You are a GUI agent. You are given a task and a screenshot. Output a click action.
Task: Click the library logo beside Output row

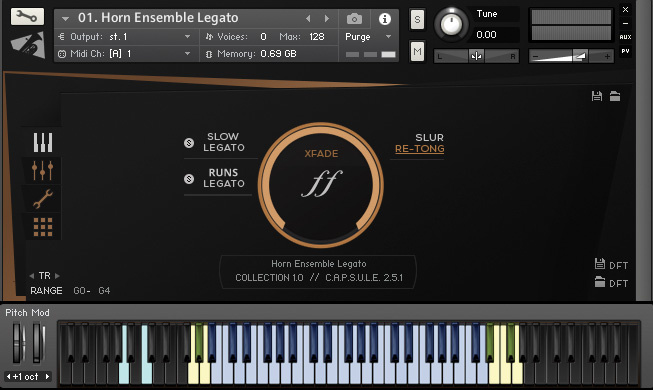click(x=27, y=45)
